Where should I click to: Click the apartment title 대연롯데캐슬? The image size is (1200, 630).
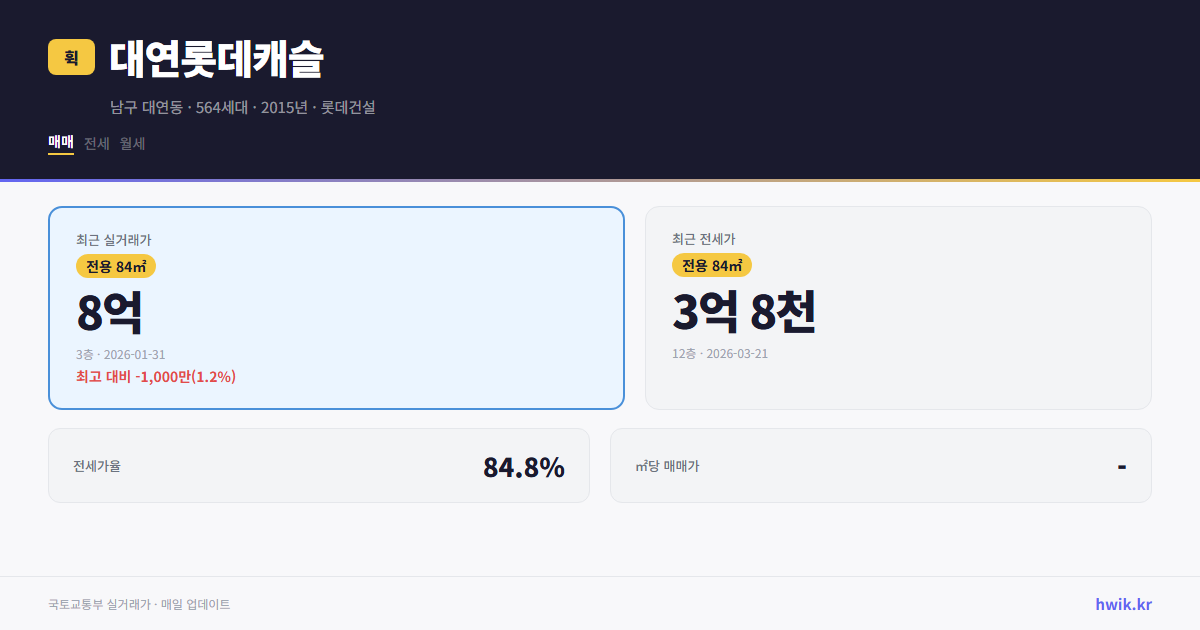click(217, 60)
